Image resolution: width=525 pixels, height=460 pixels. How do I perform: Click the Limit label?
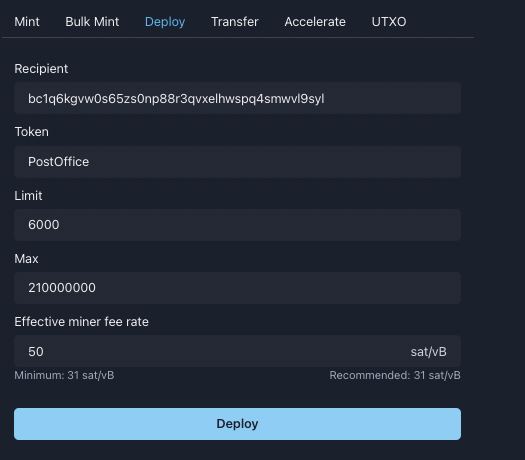point(28,196)
